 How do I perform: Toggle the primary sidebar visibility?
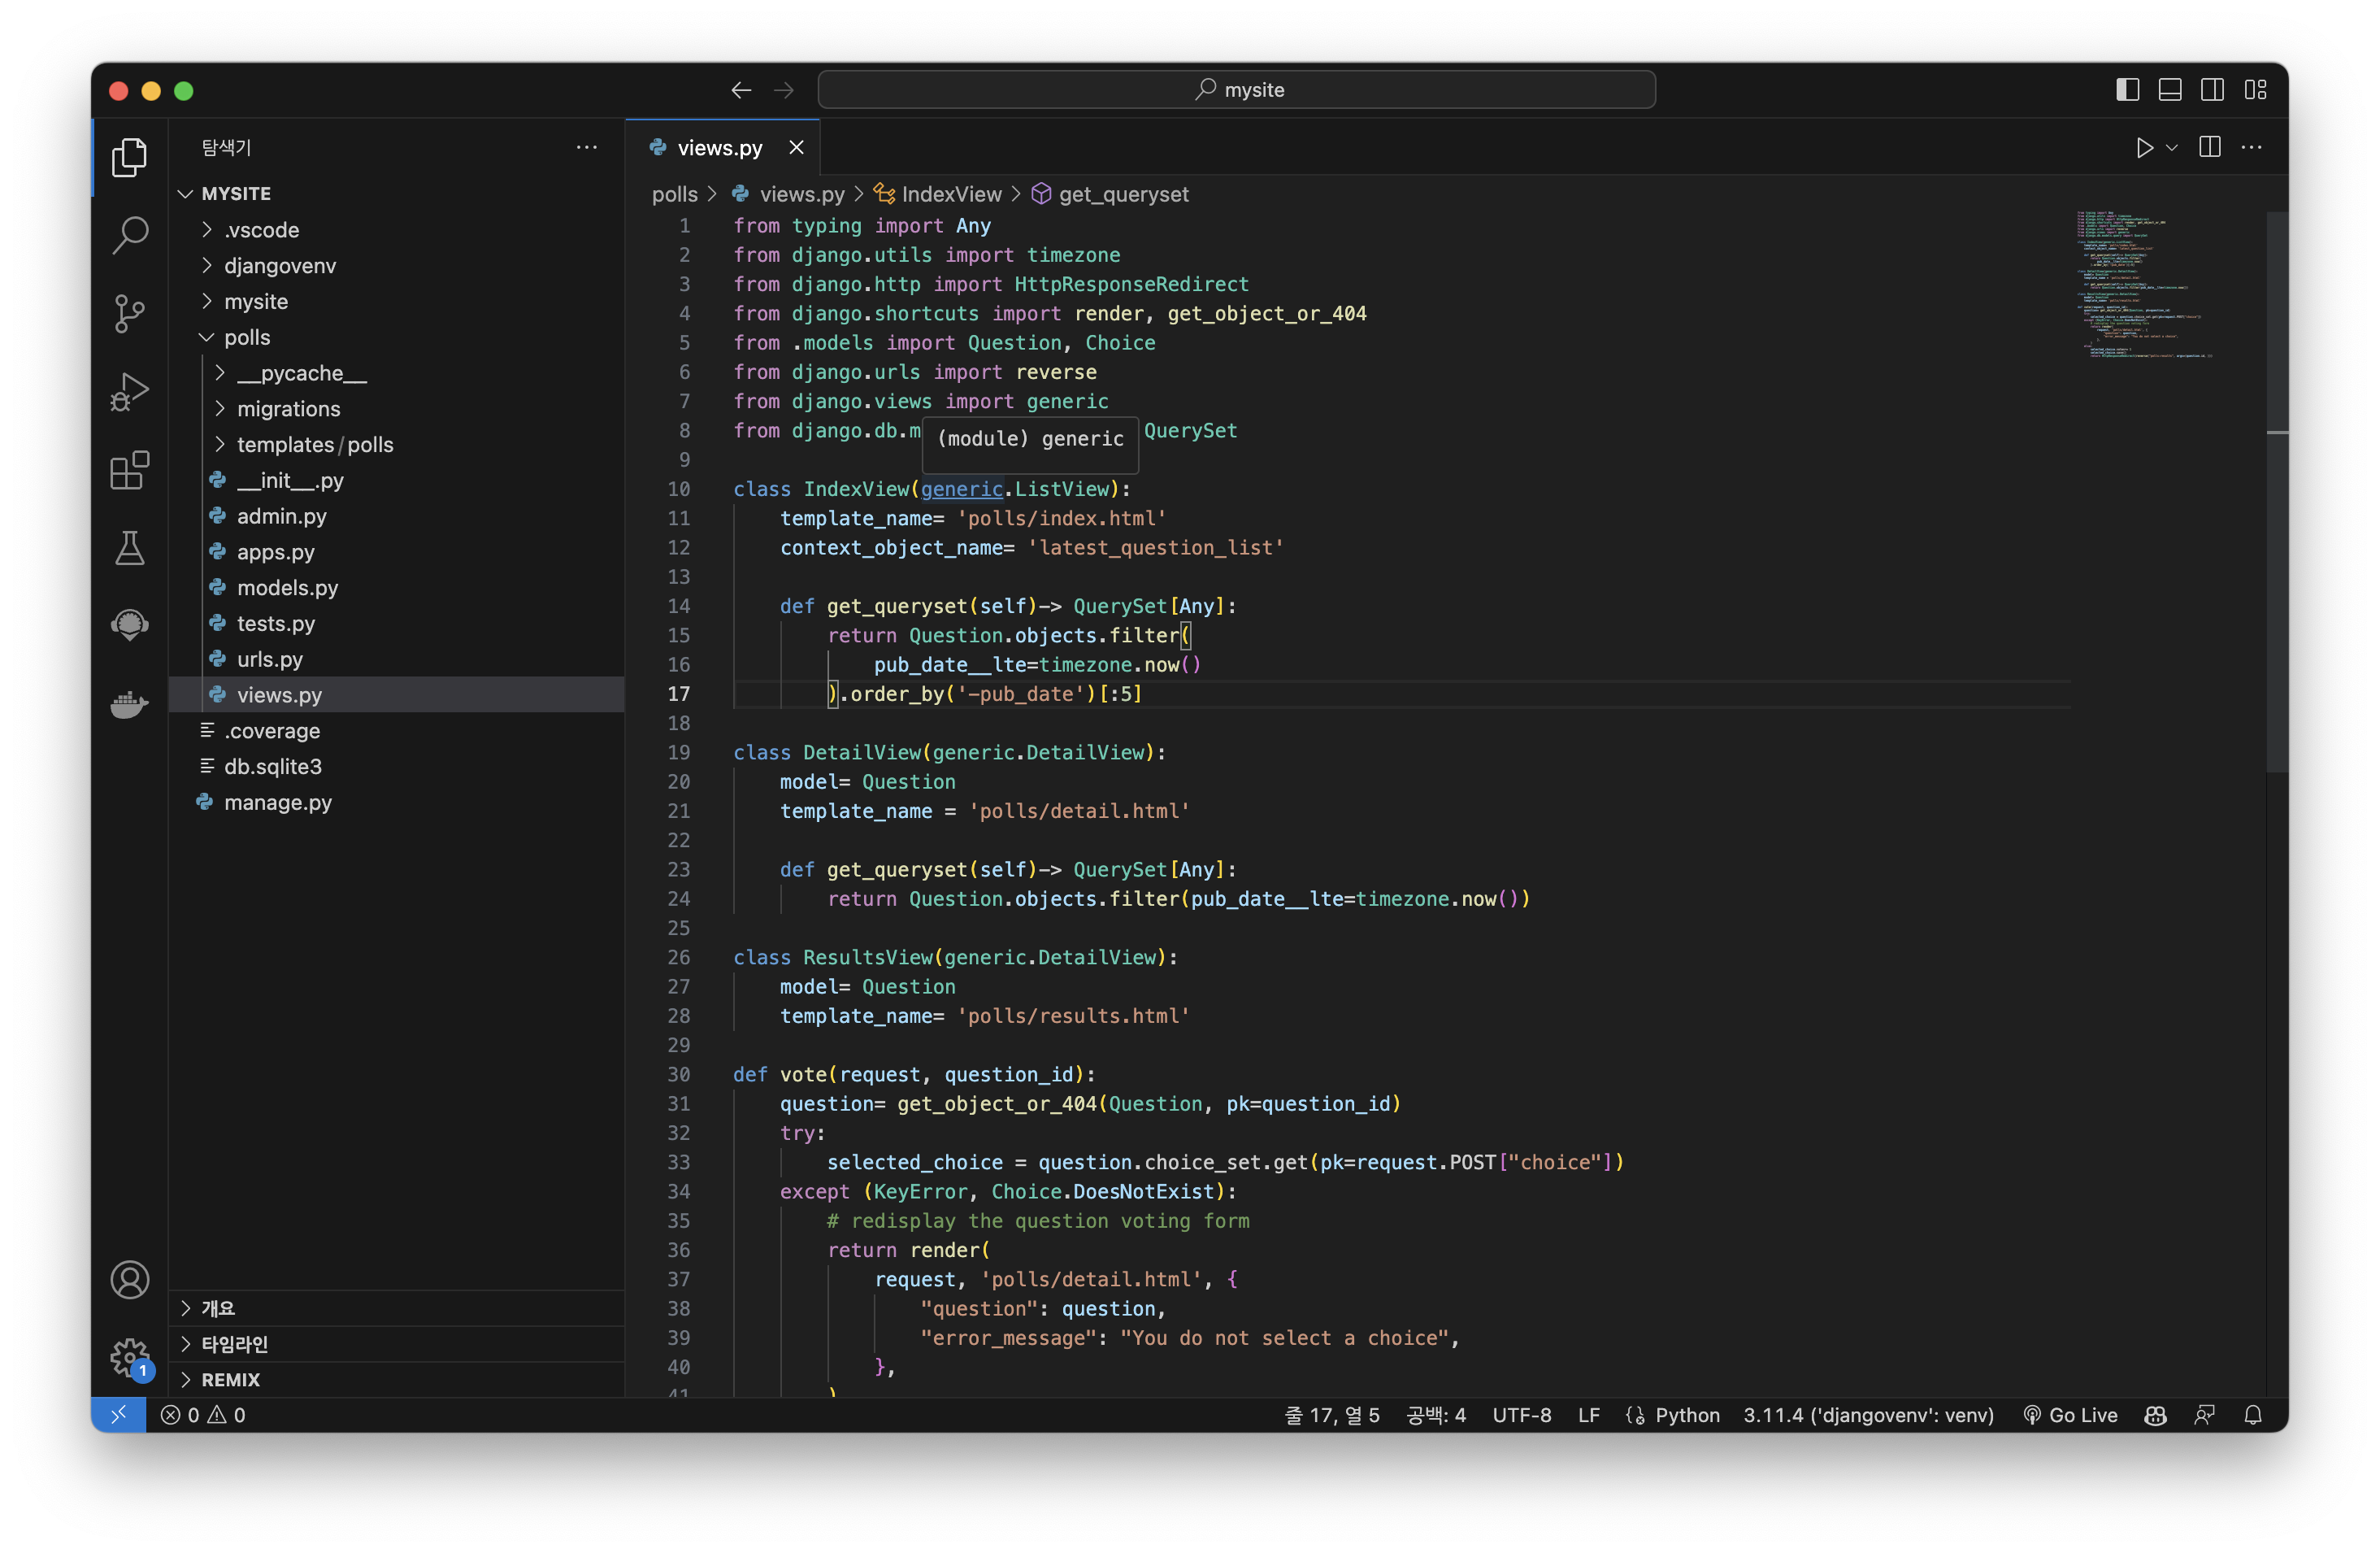point(2127,90)
